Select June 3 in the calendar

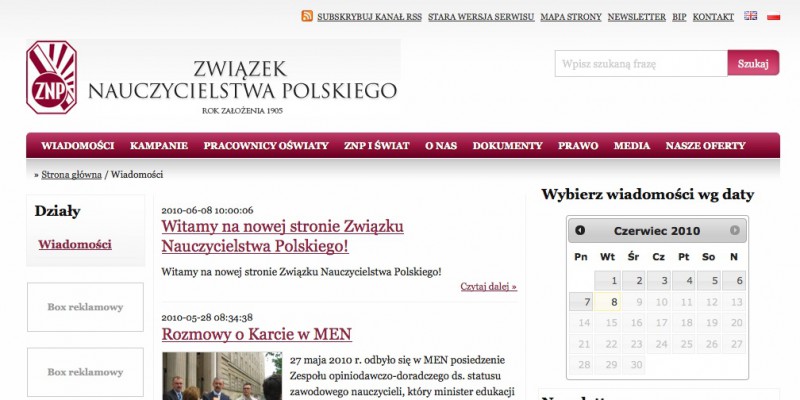[658, 280]
